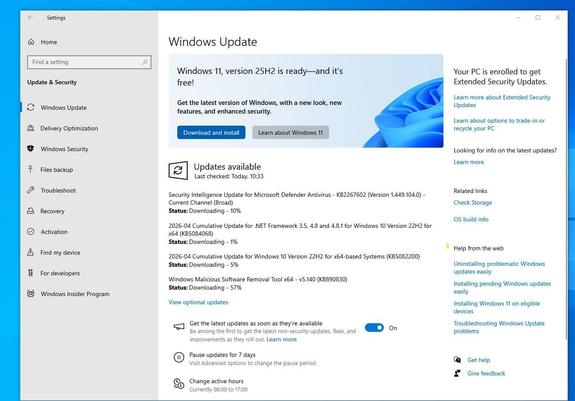
Task: Select Activation in the sidebar
Action: pos(54,232)
